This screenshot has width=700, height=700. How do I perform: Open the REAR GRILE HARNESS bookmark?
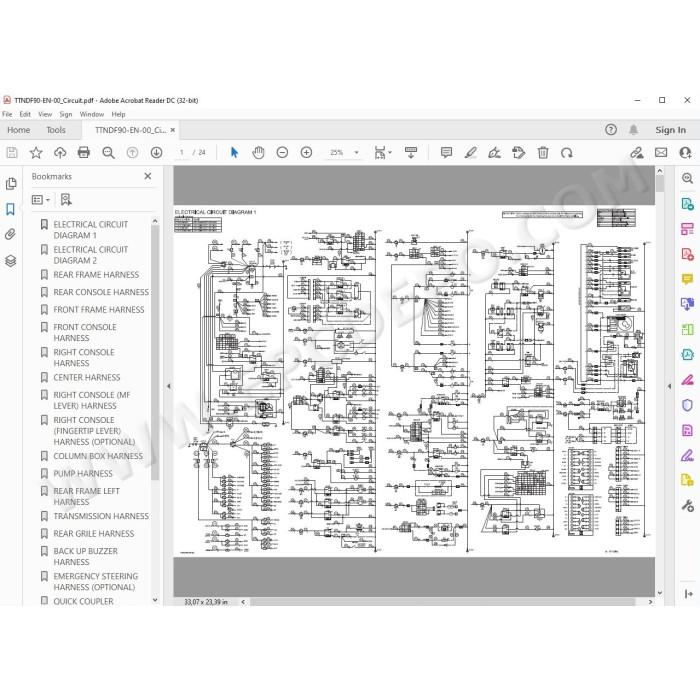click(x=93, y=534)
